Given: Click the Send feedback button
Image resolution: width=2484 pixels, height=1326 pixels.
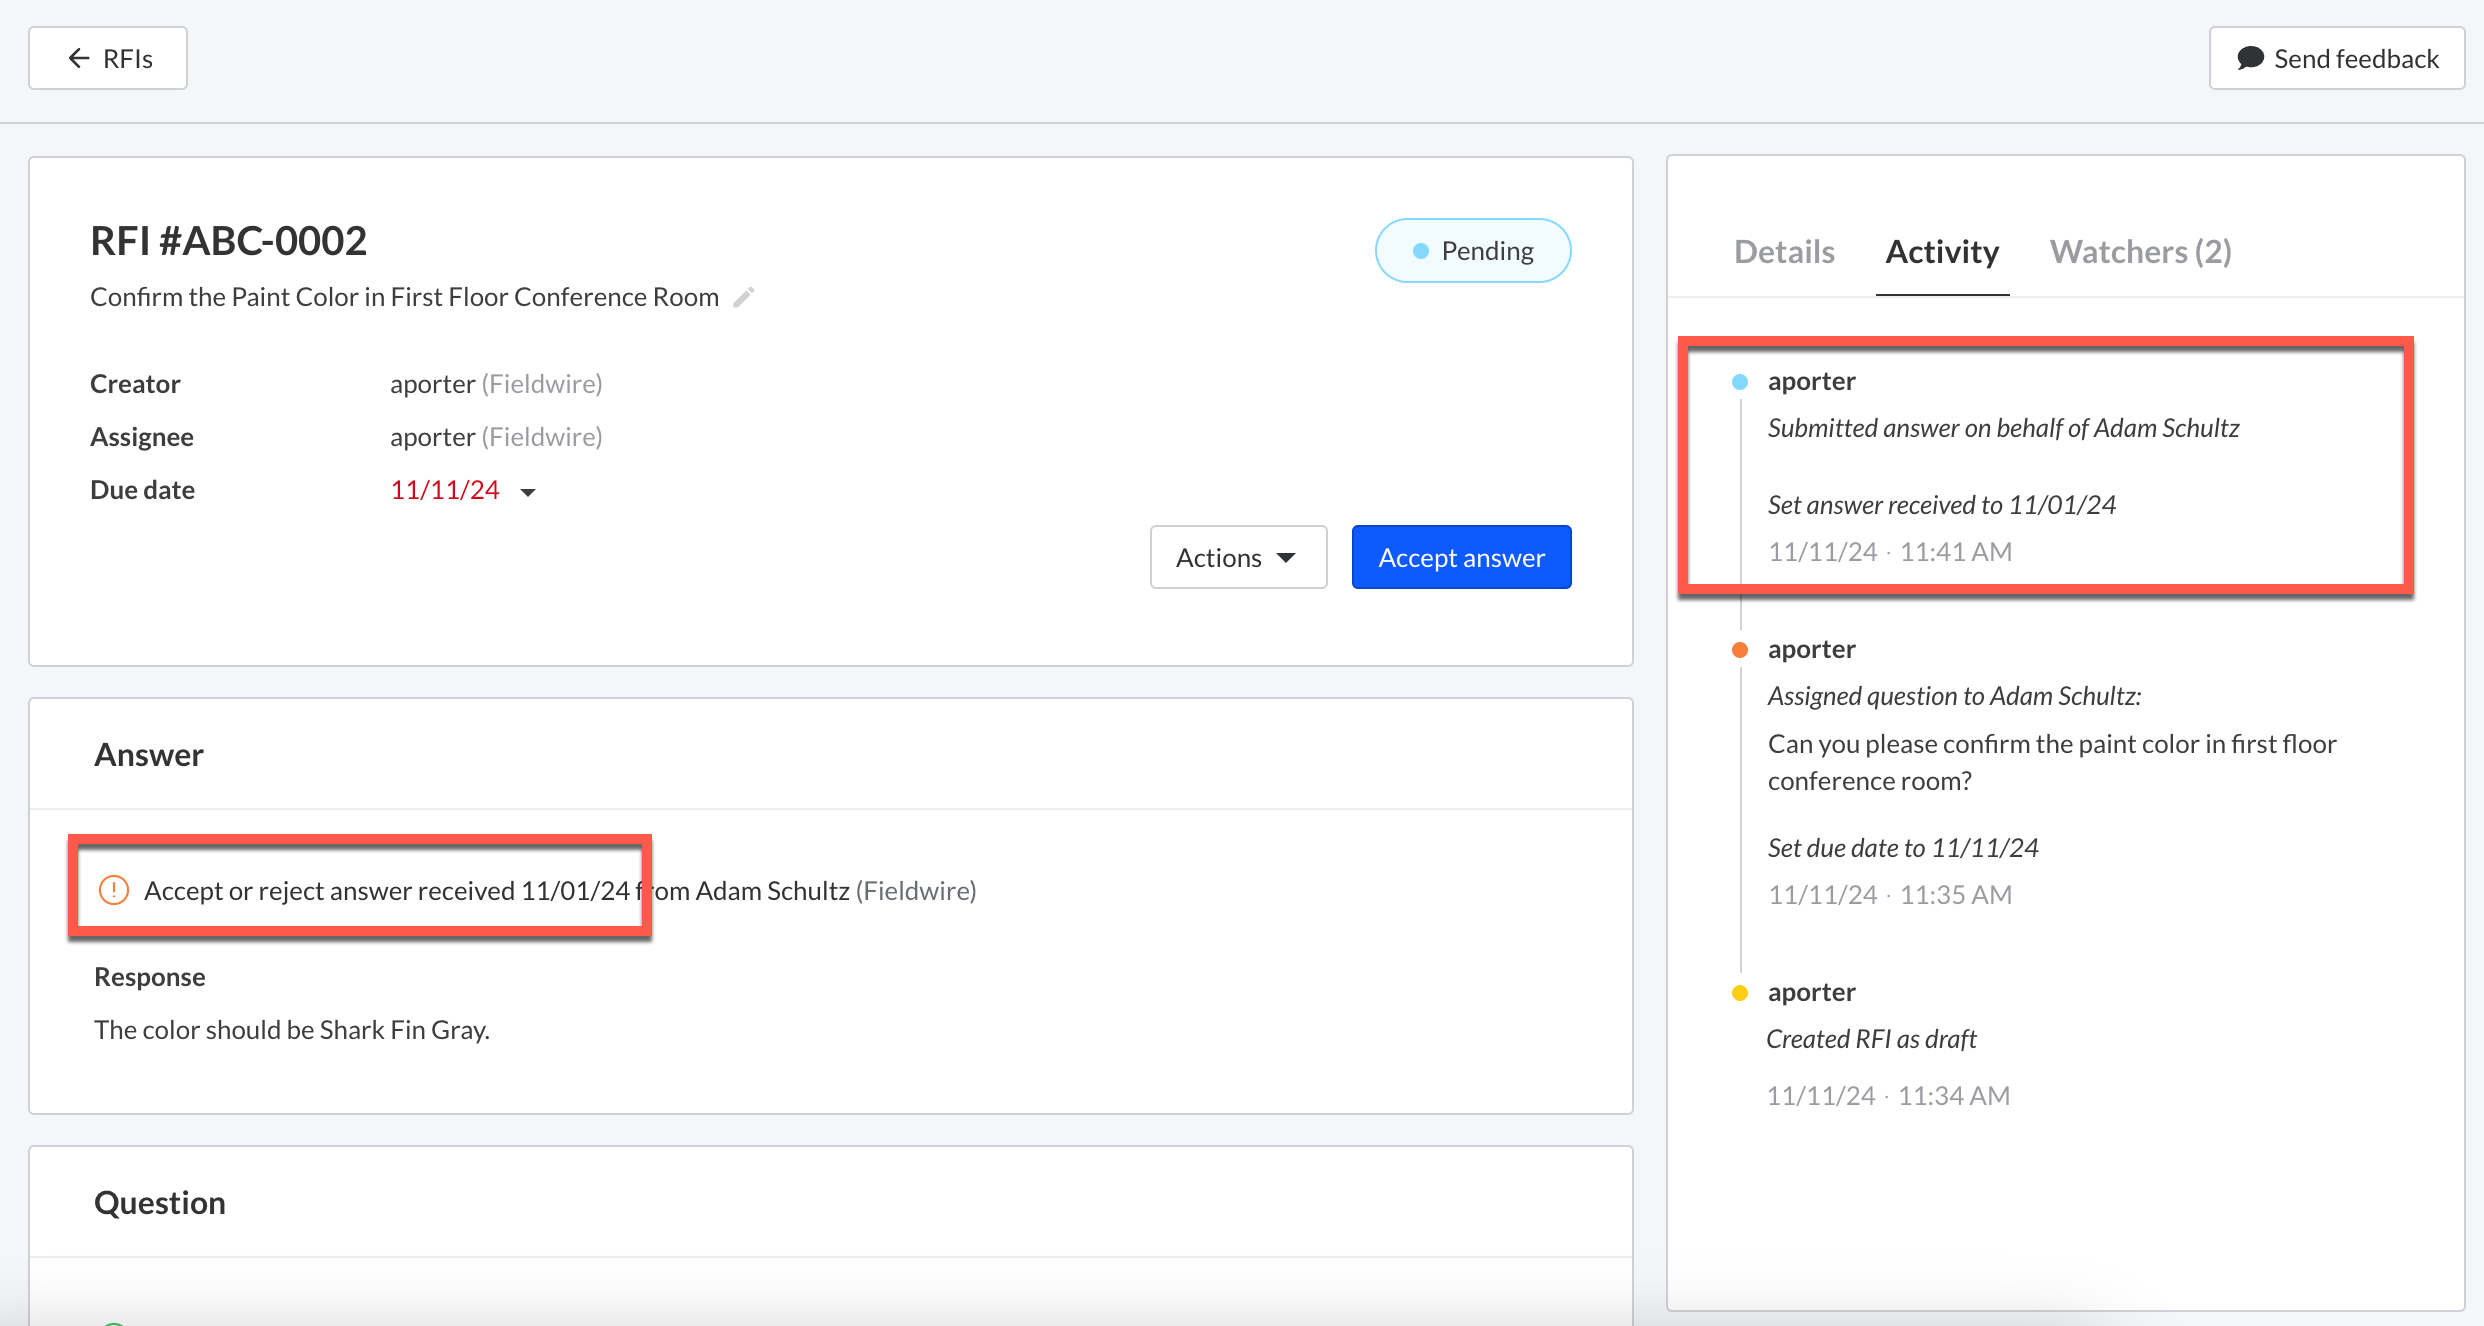Looking at the screenshot, I should point(2337,58).
